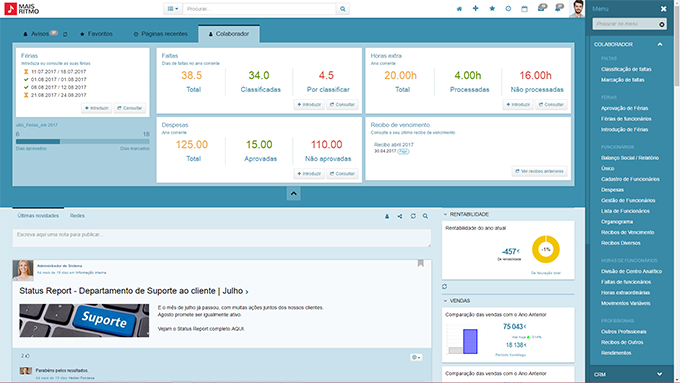Open favorites star icon in top bar
The height and width of the screenshot is (383, 680).
click(492, 8)
